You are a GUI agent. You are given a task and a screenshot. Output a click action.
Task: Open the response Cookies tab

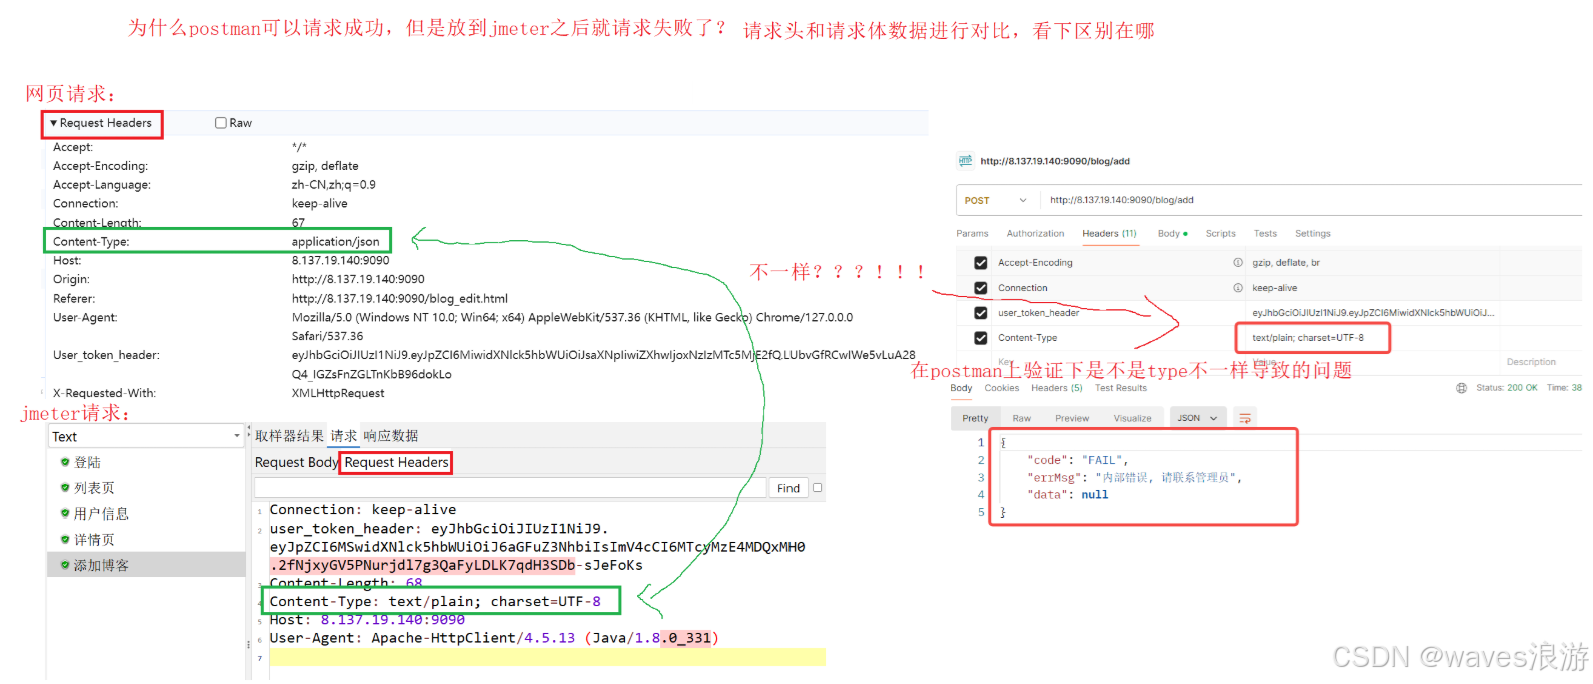[1001, 388]
